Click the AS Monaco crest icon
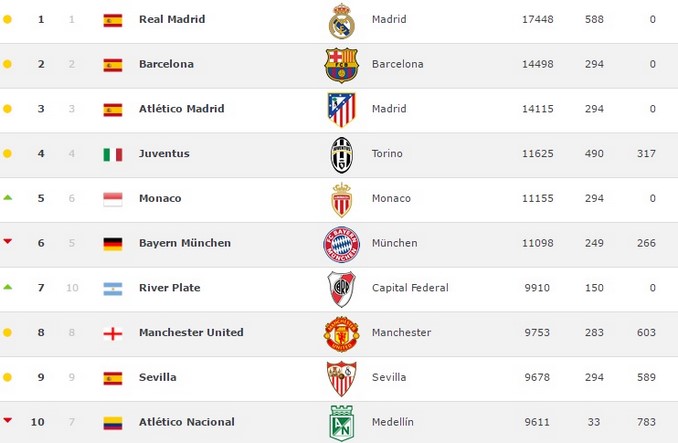The image size is (678, 443). (342, 199)
